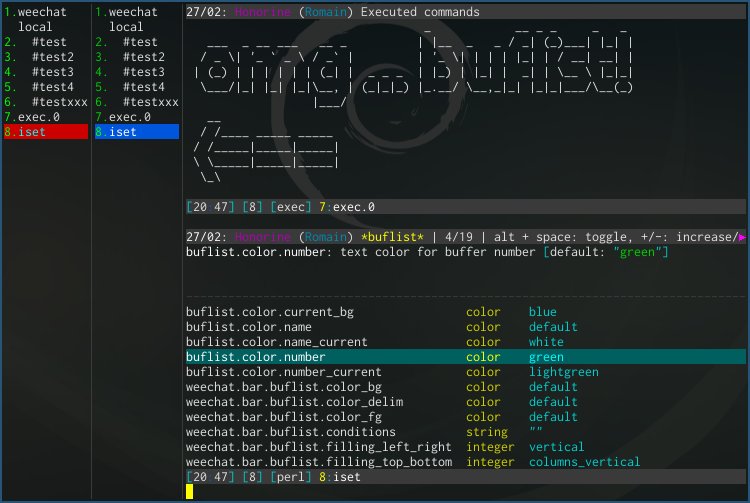Click weechat.bar.buflist.color_fg option
The image size is (750, 503).
(x=465, y=416)
